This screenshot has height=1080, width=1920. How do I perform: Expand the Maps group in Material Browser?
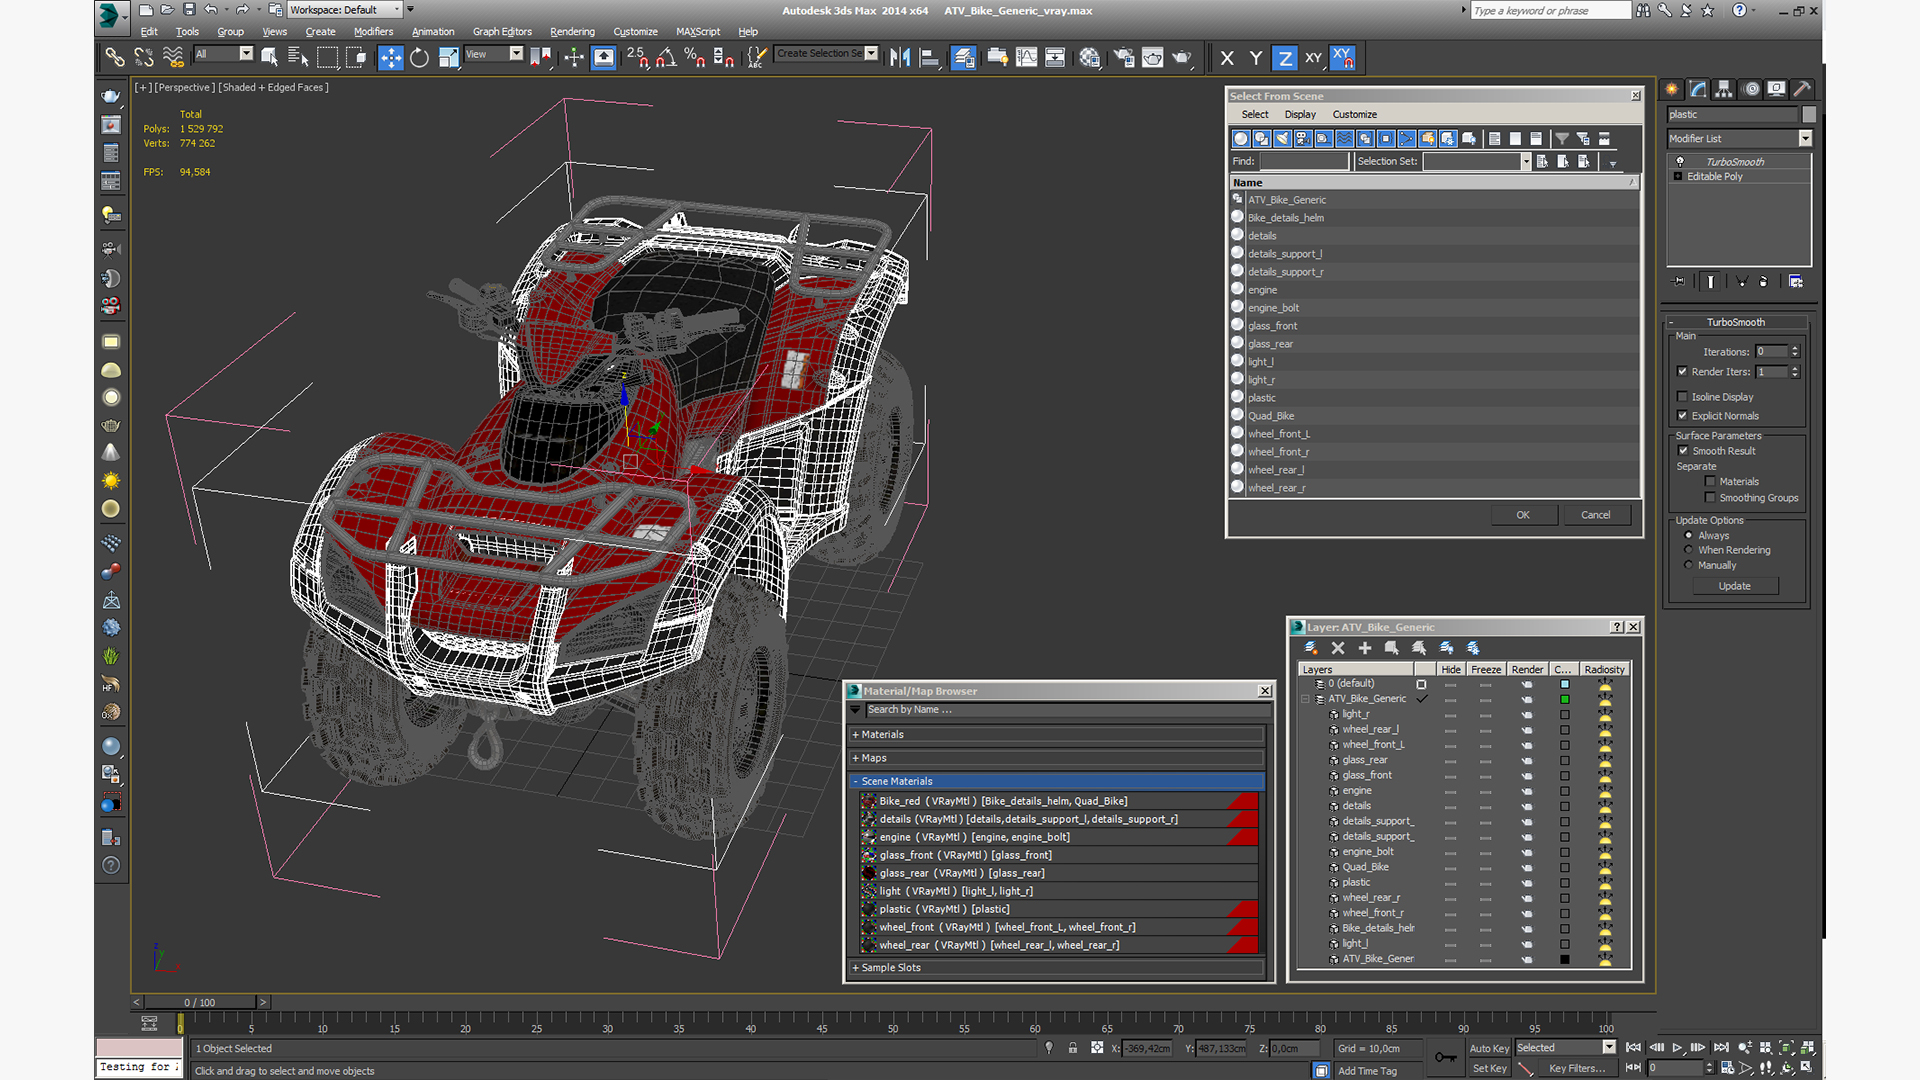[x=1058, y=758]
